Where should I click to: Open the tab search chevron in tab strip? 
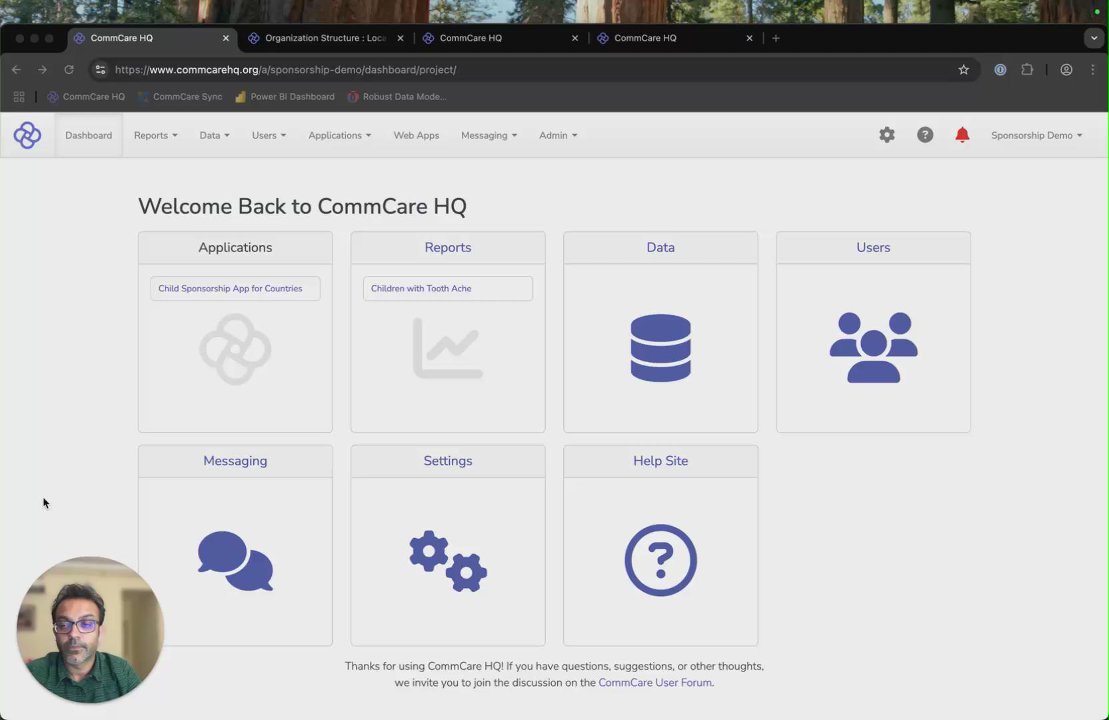click(x=1093, y=38)
